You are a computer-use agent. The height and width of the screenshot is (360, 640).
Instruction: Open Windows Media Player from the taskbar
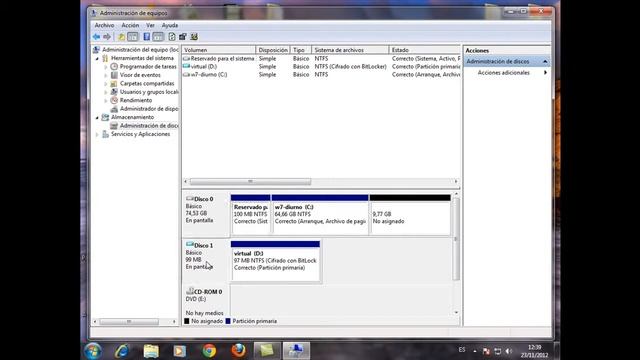point(180,351)
